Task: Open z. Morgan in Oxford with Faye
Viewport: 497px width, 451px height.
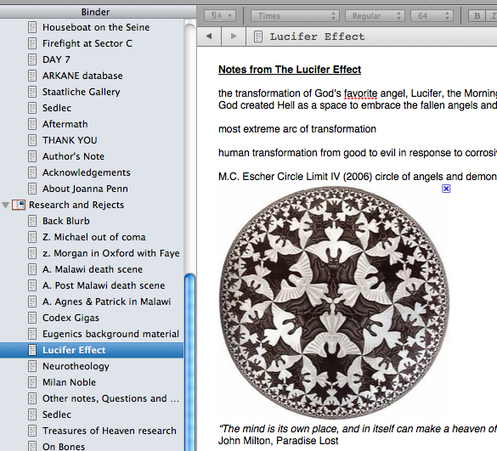Action: click(111, 253)
